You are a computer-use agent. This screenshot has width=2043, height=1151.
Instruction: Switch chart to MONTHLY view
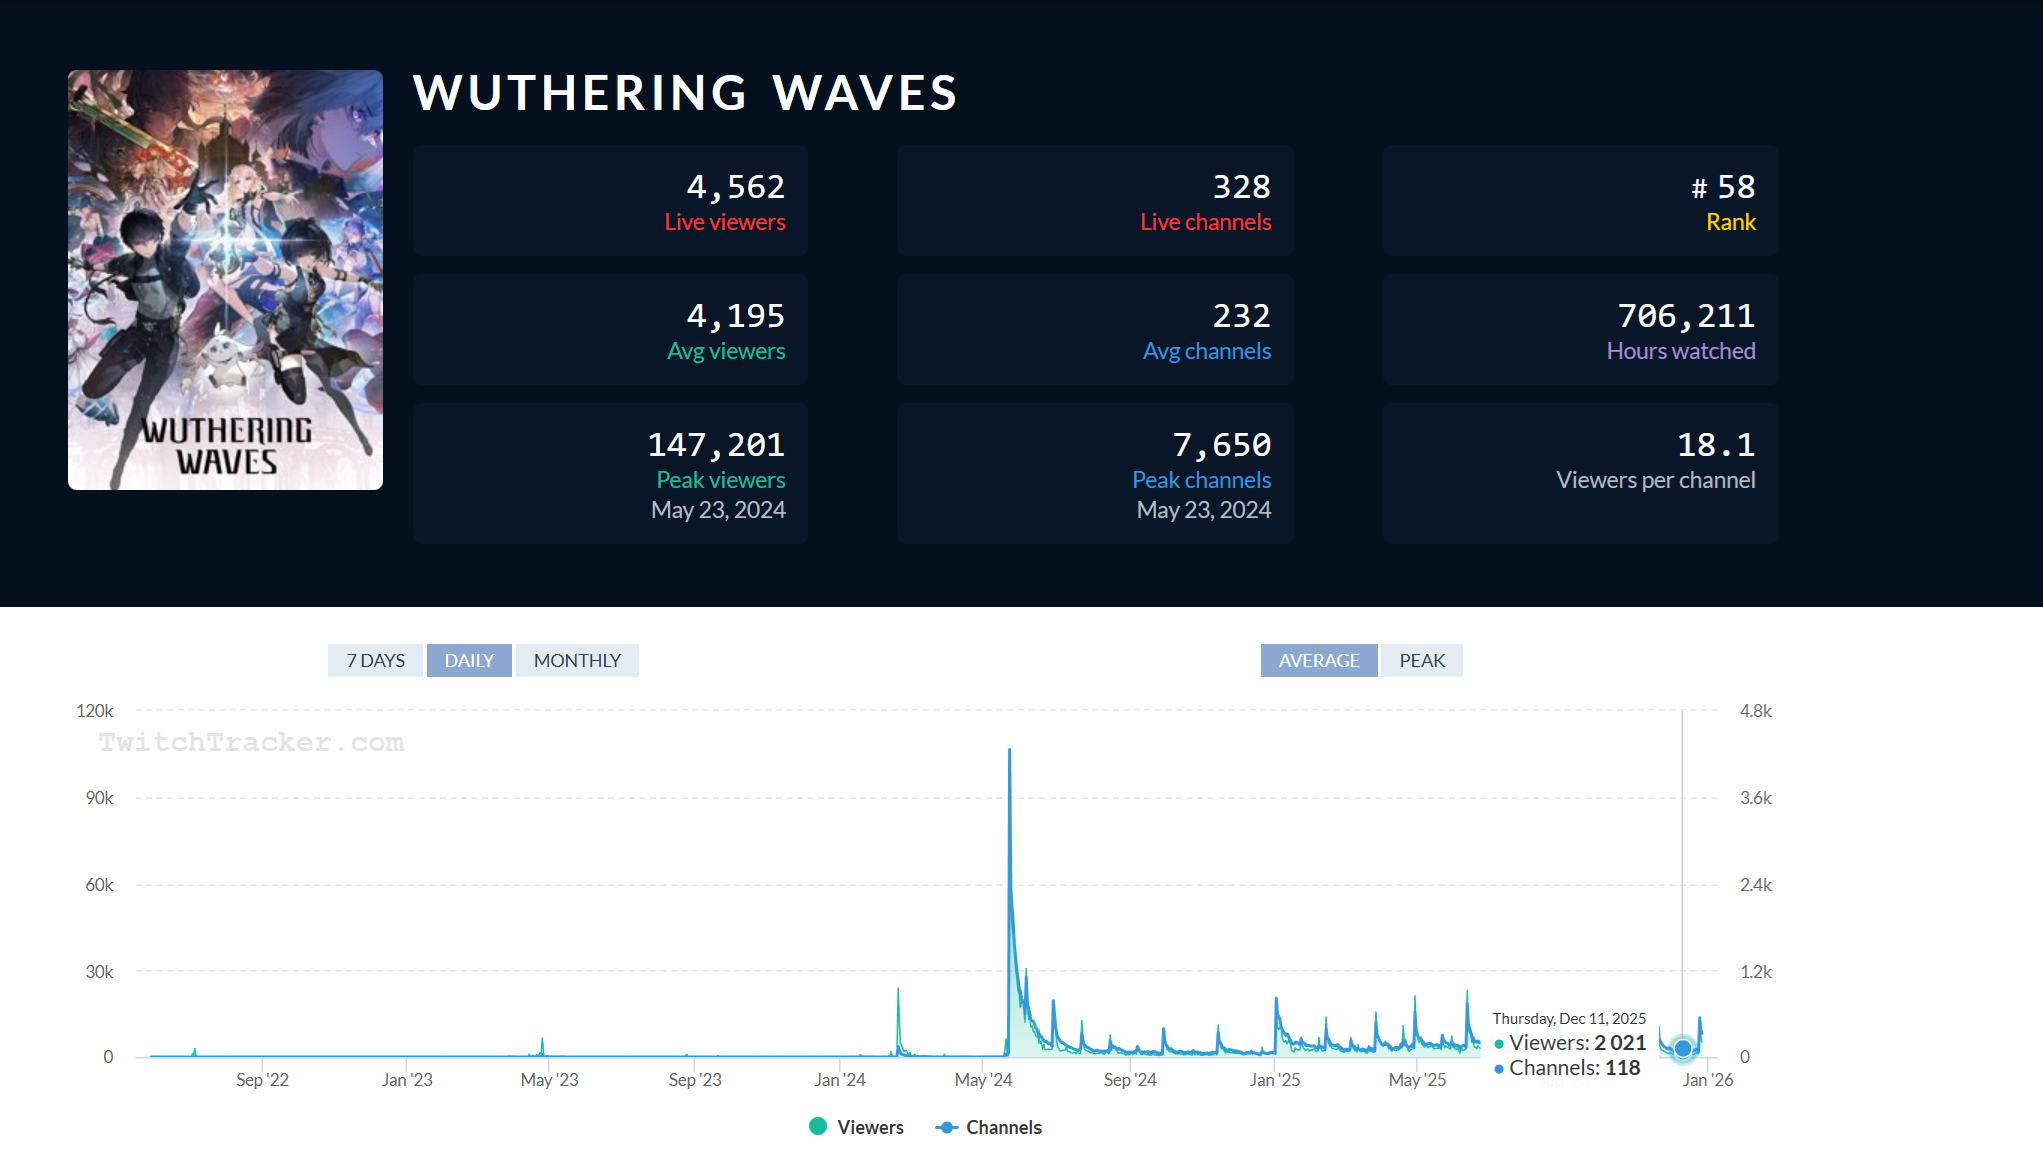[x=577, y=660]
